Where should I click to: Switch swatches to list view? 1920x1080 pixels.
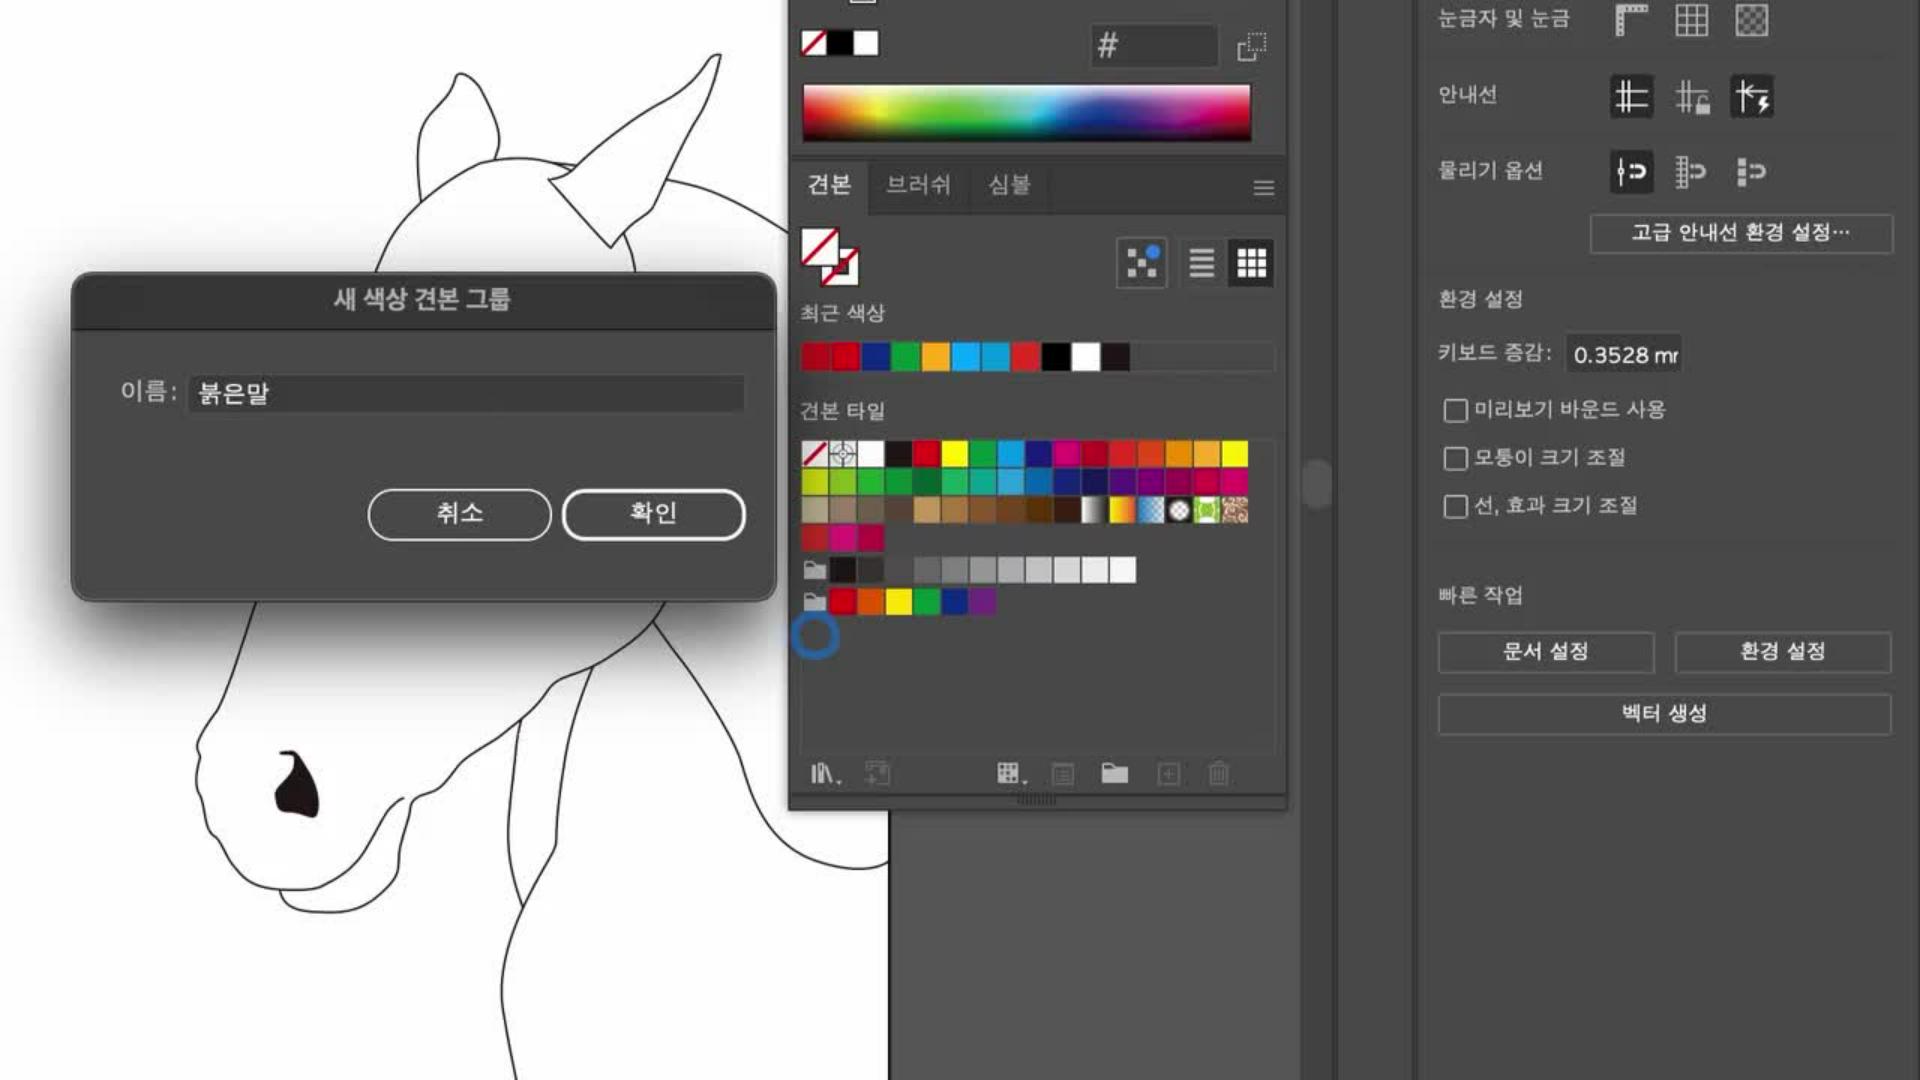(x=1201, y=263)
